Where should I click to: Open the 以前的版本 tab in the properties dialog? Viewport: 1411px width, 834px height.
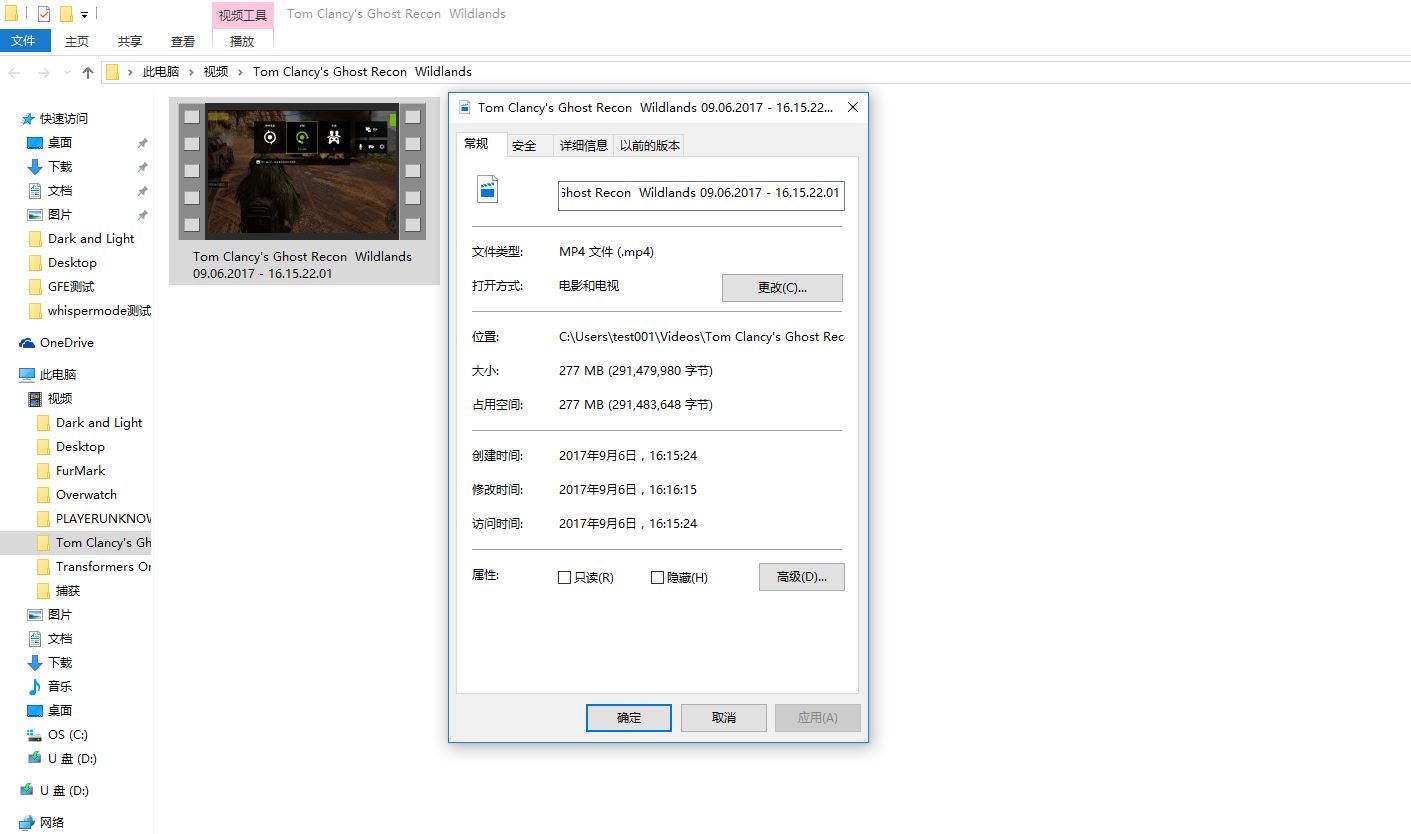[650, 146]
